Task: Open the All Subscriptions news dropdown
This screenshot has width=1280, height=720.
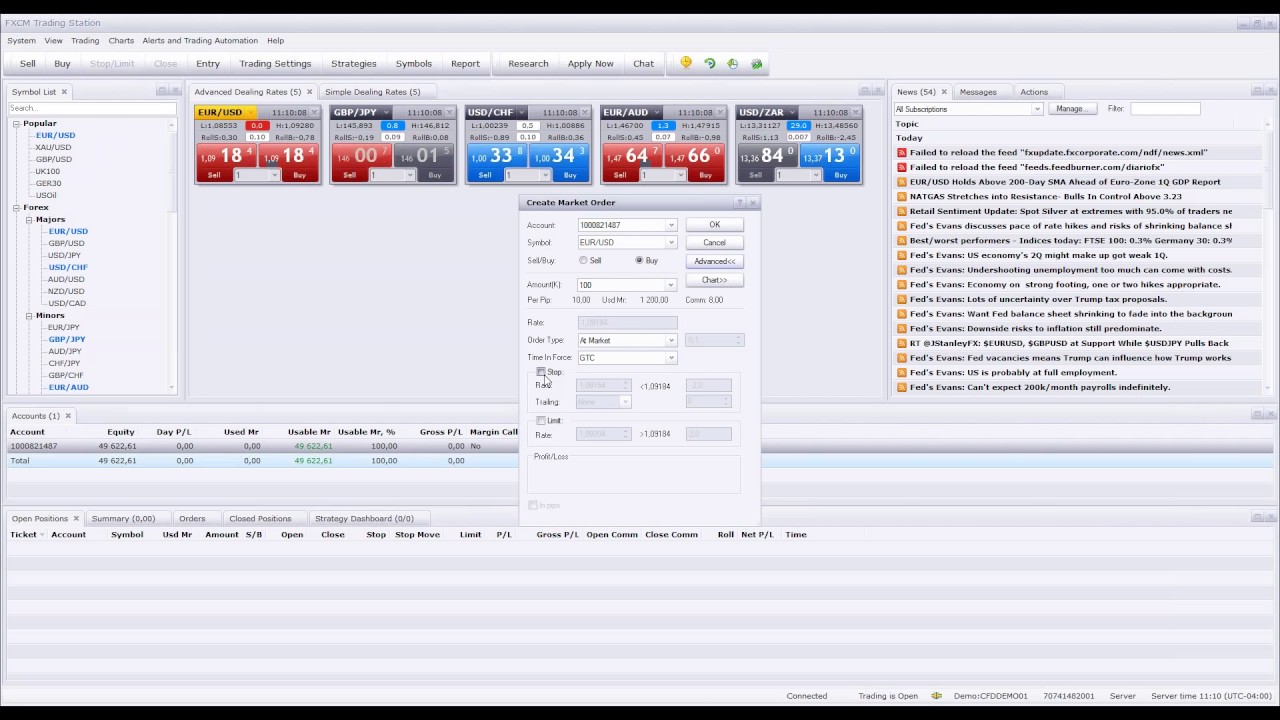Action: tap(1037, 109)
